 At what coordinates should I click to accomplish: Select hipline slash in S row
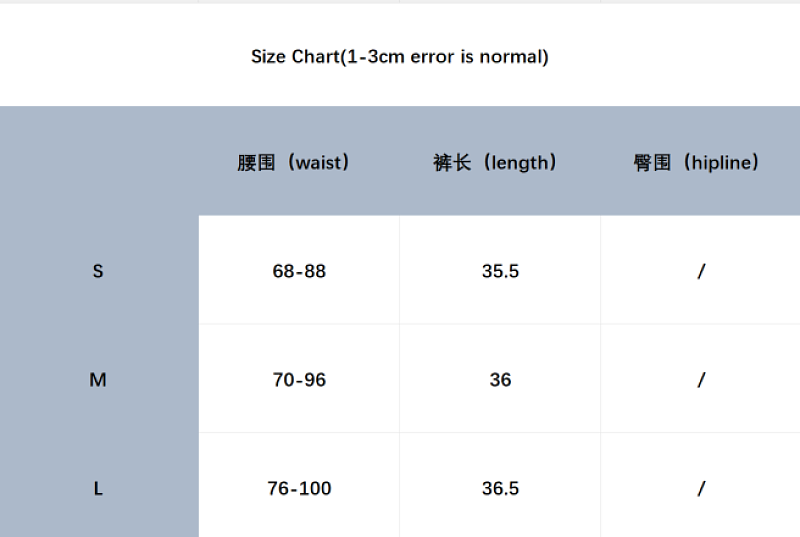coord(701,271)
